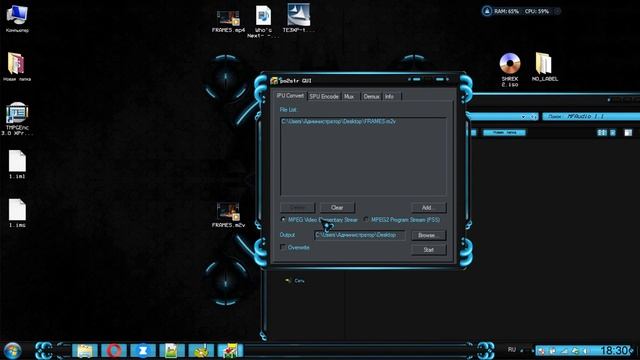
Task: Open the paint palette taskbar icon
Action: coord(201,351)
